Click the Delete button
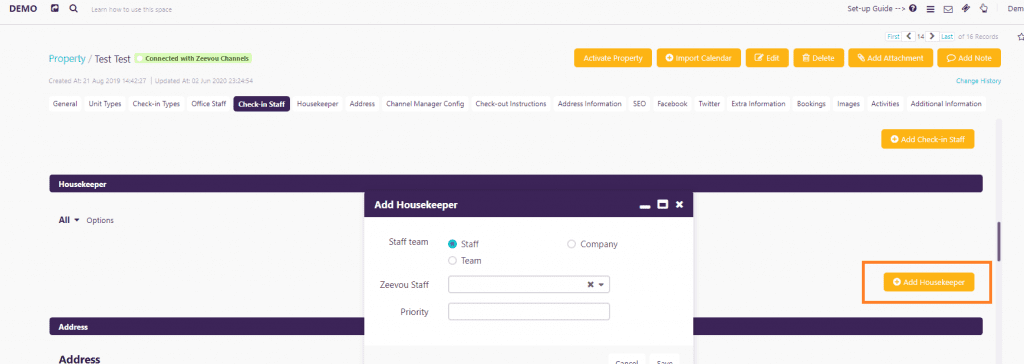This screenshot has width=1024, height=364. [818, 58]
